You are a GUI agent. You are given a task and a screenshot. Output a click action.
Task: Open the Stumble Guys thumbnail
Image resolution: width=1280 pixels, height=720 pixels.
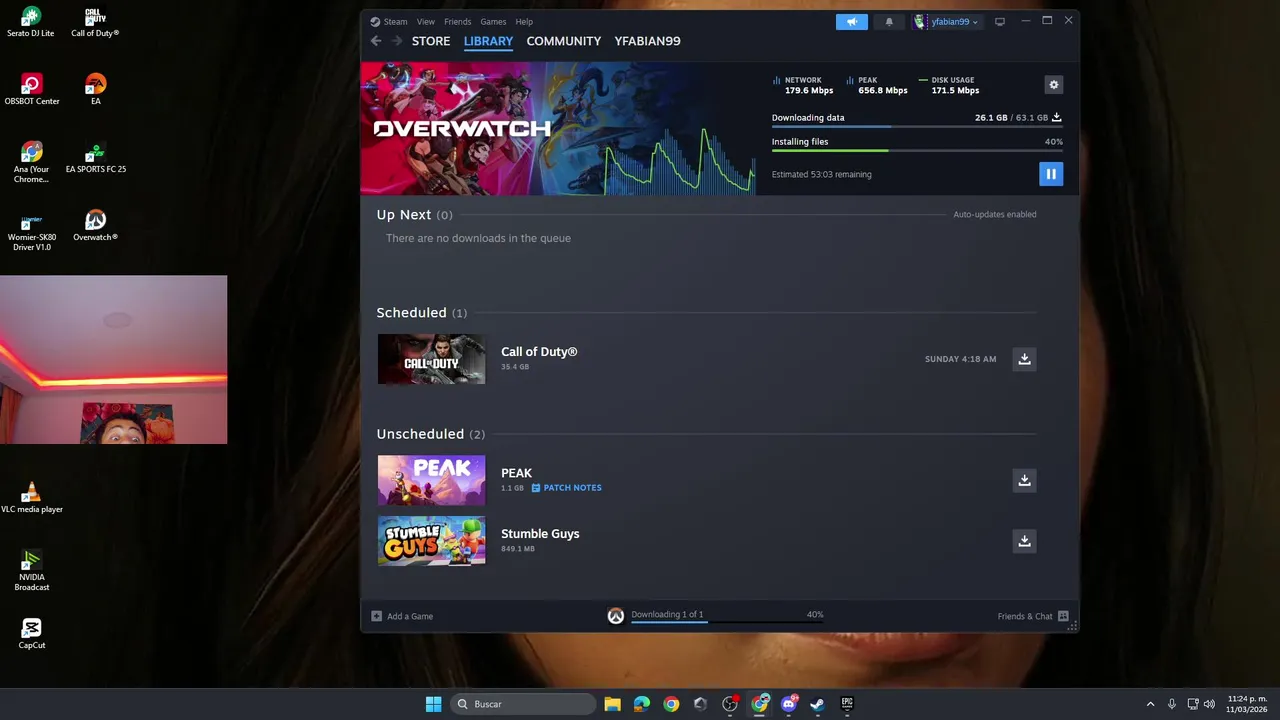pos(431,541)
